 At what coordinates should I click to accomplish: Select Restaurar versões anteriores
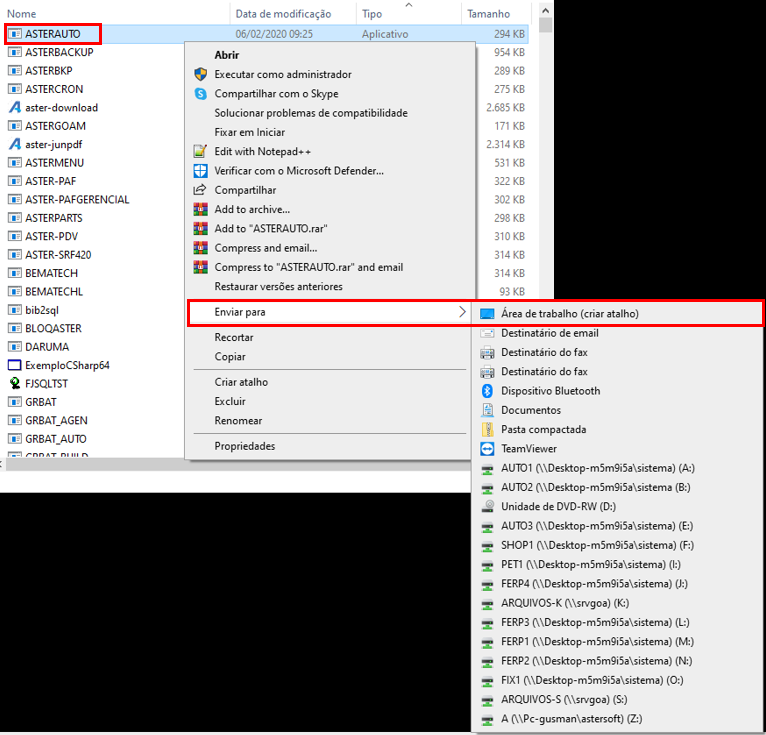329,287
